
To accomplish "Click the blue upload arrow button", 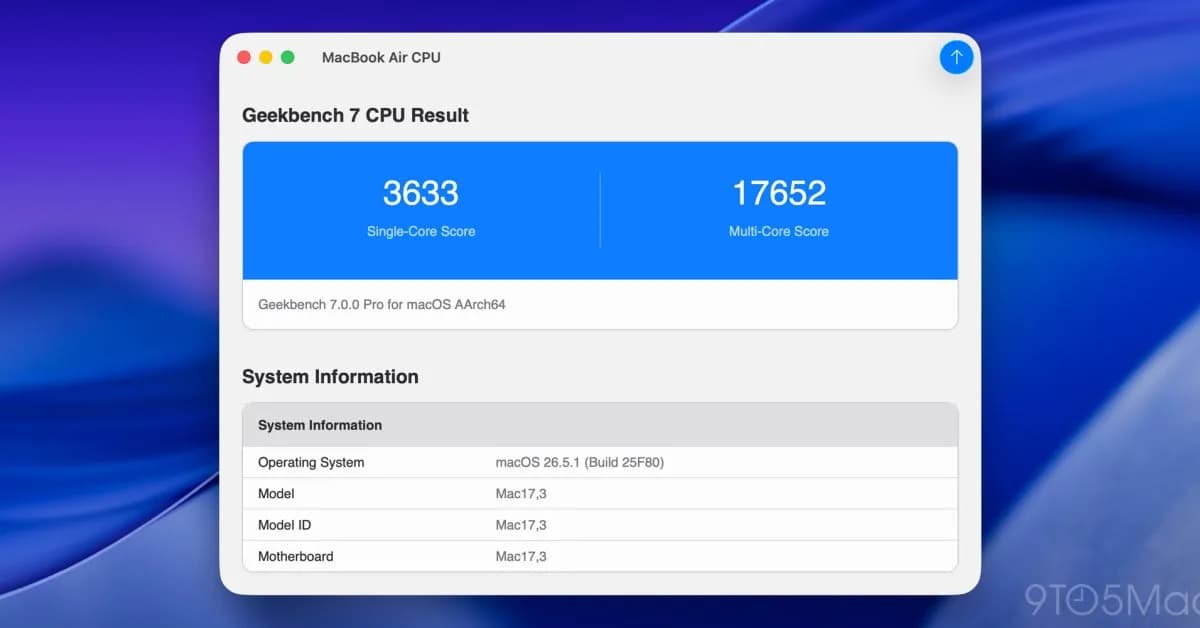I will 956,57.
